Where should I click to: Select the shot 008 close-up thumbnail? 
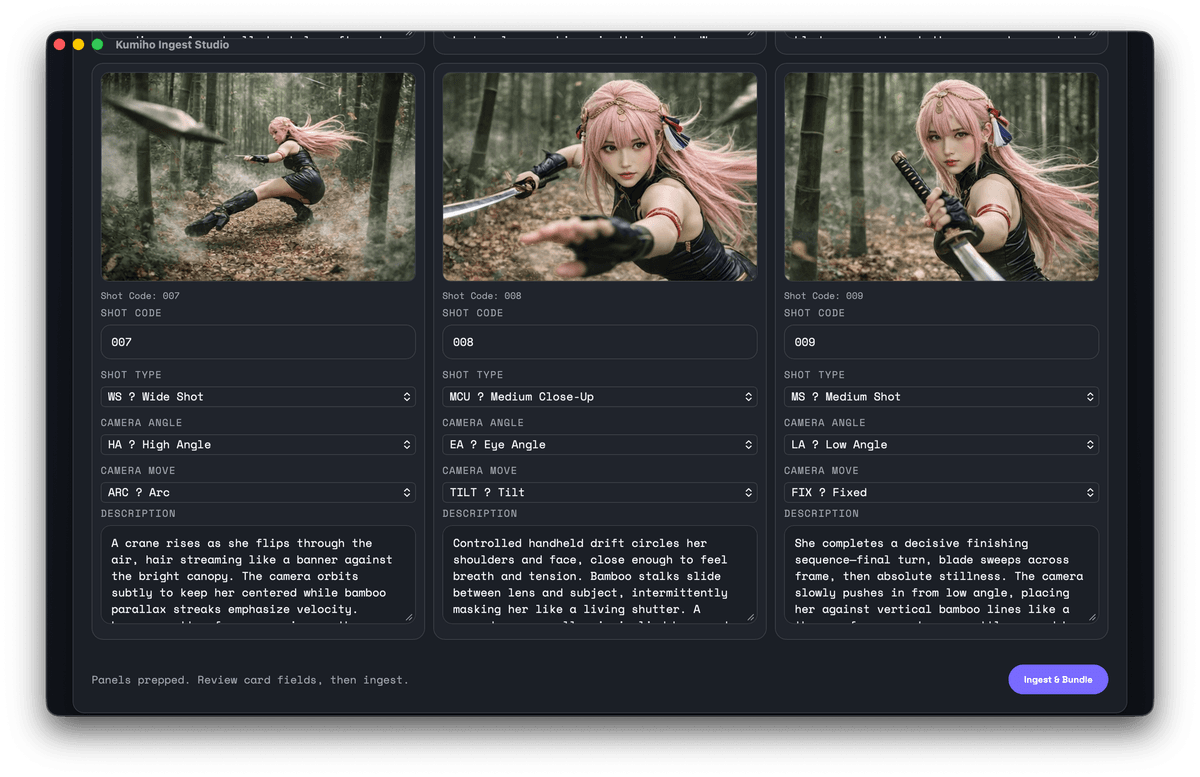coord(599,177)
